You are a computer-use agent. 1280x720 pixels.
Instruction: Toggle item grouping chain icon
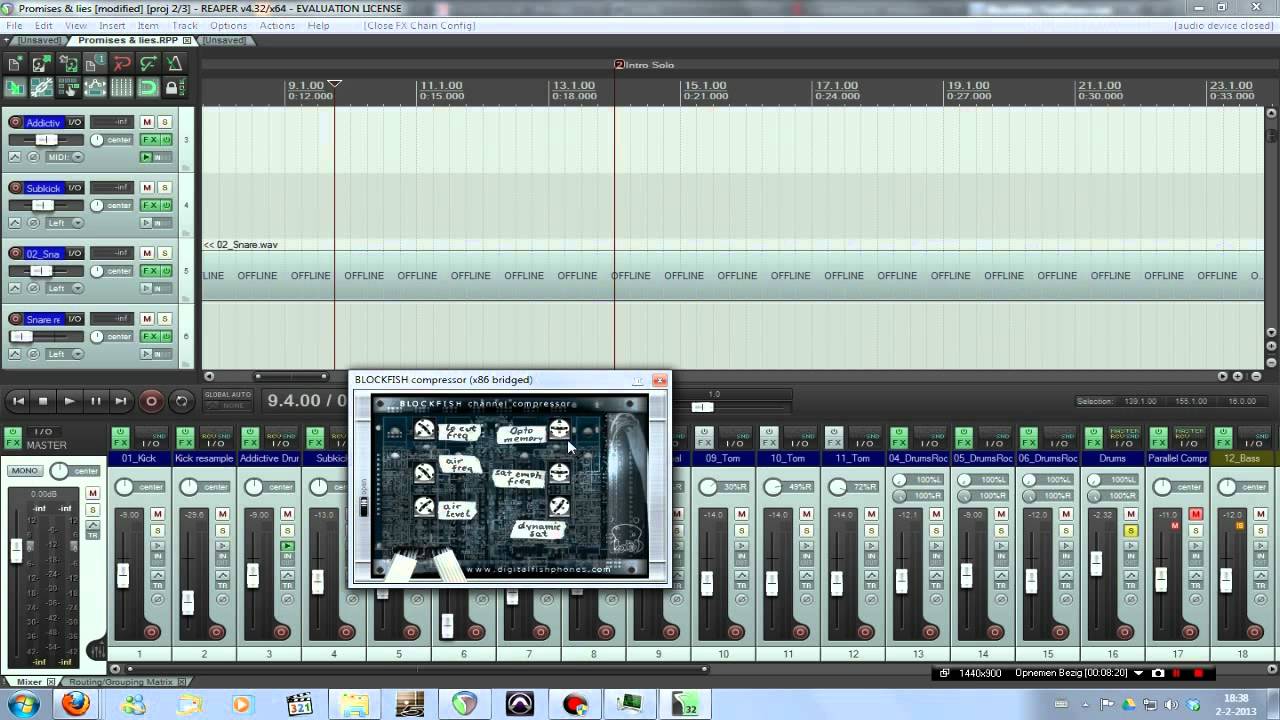(42, 88)
